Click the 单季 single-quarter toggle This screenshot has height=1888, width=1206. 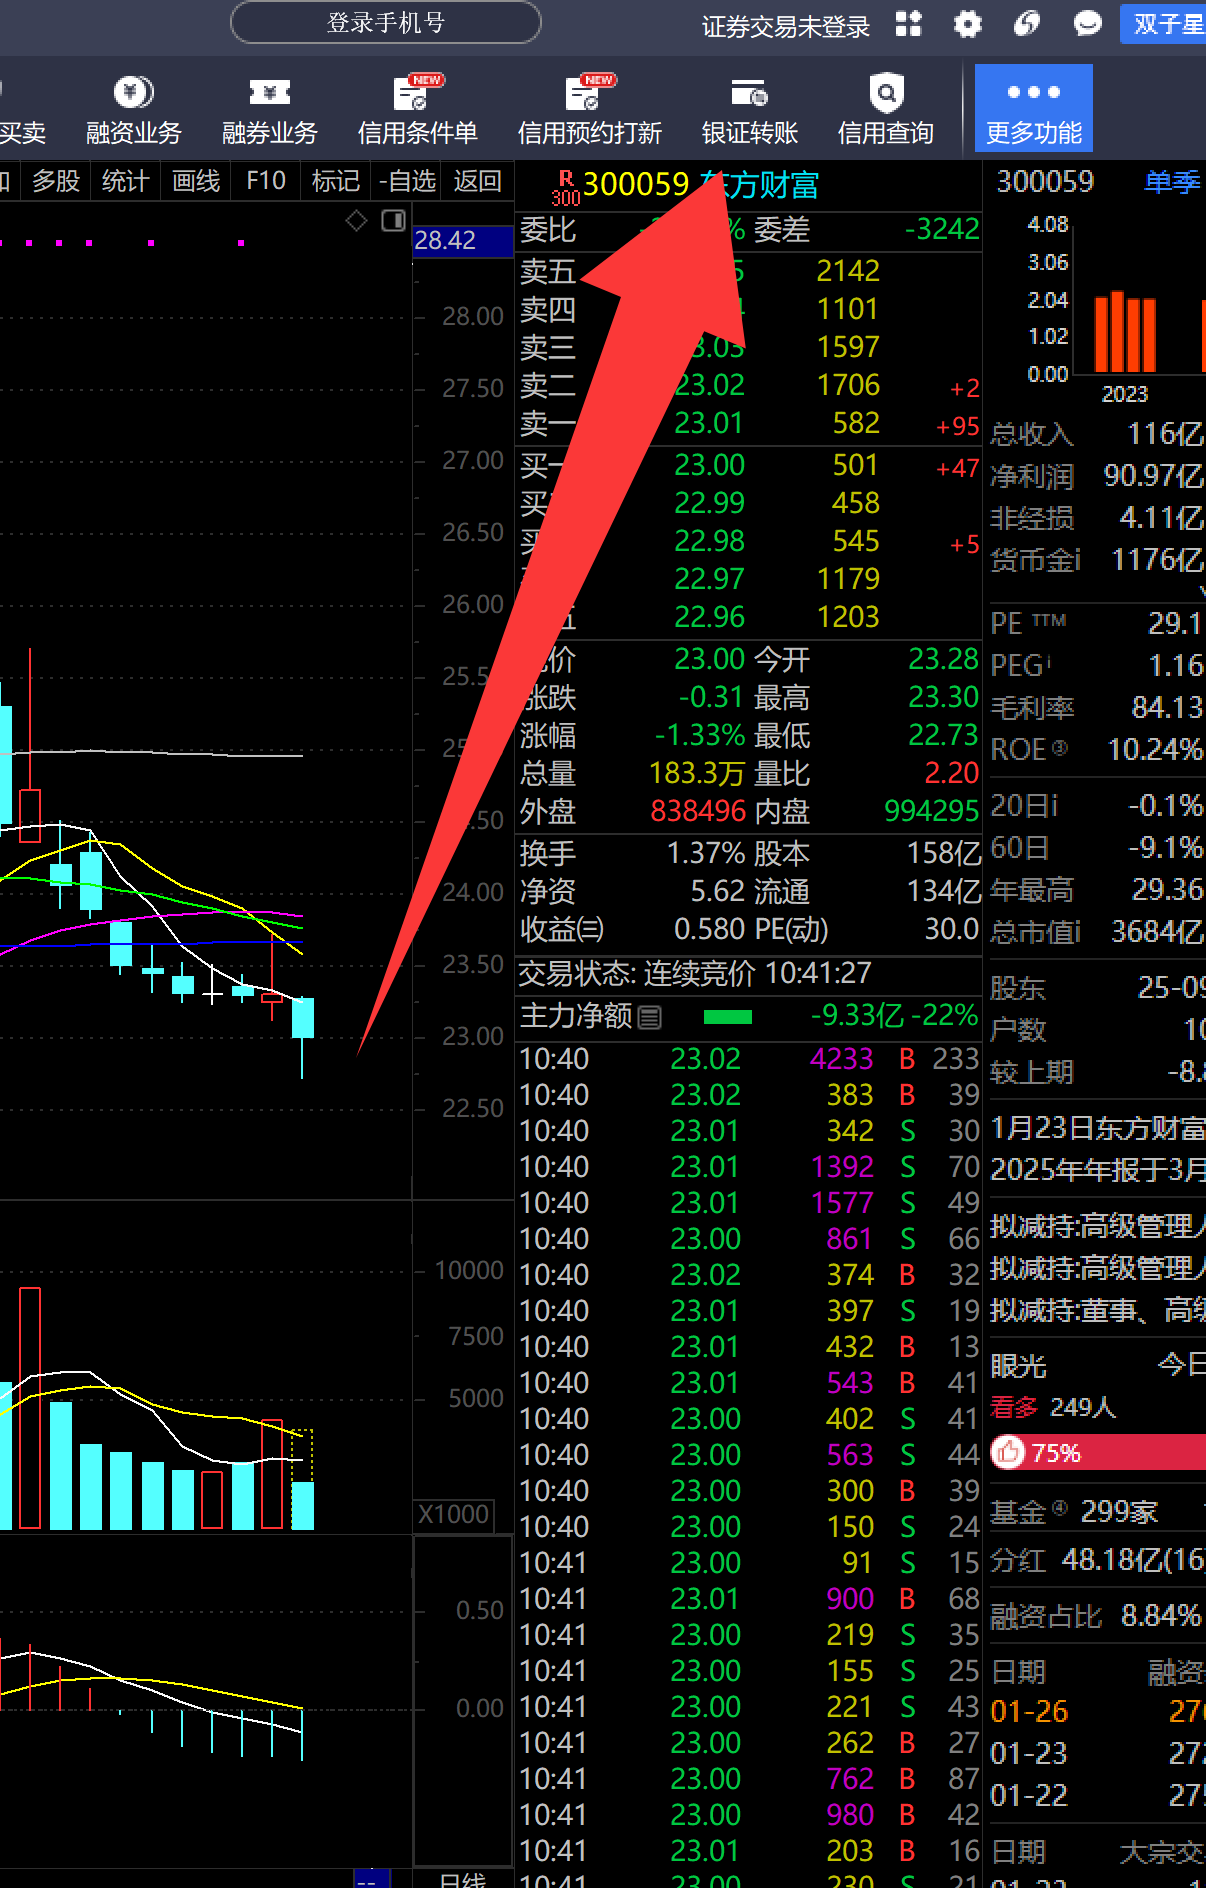pyautogui.click(x=1172, y=181)
